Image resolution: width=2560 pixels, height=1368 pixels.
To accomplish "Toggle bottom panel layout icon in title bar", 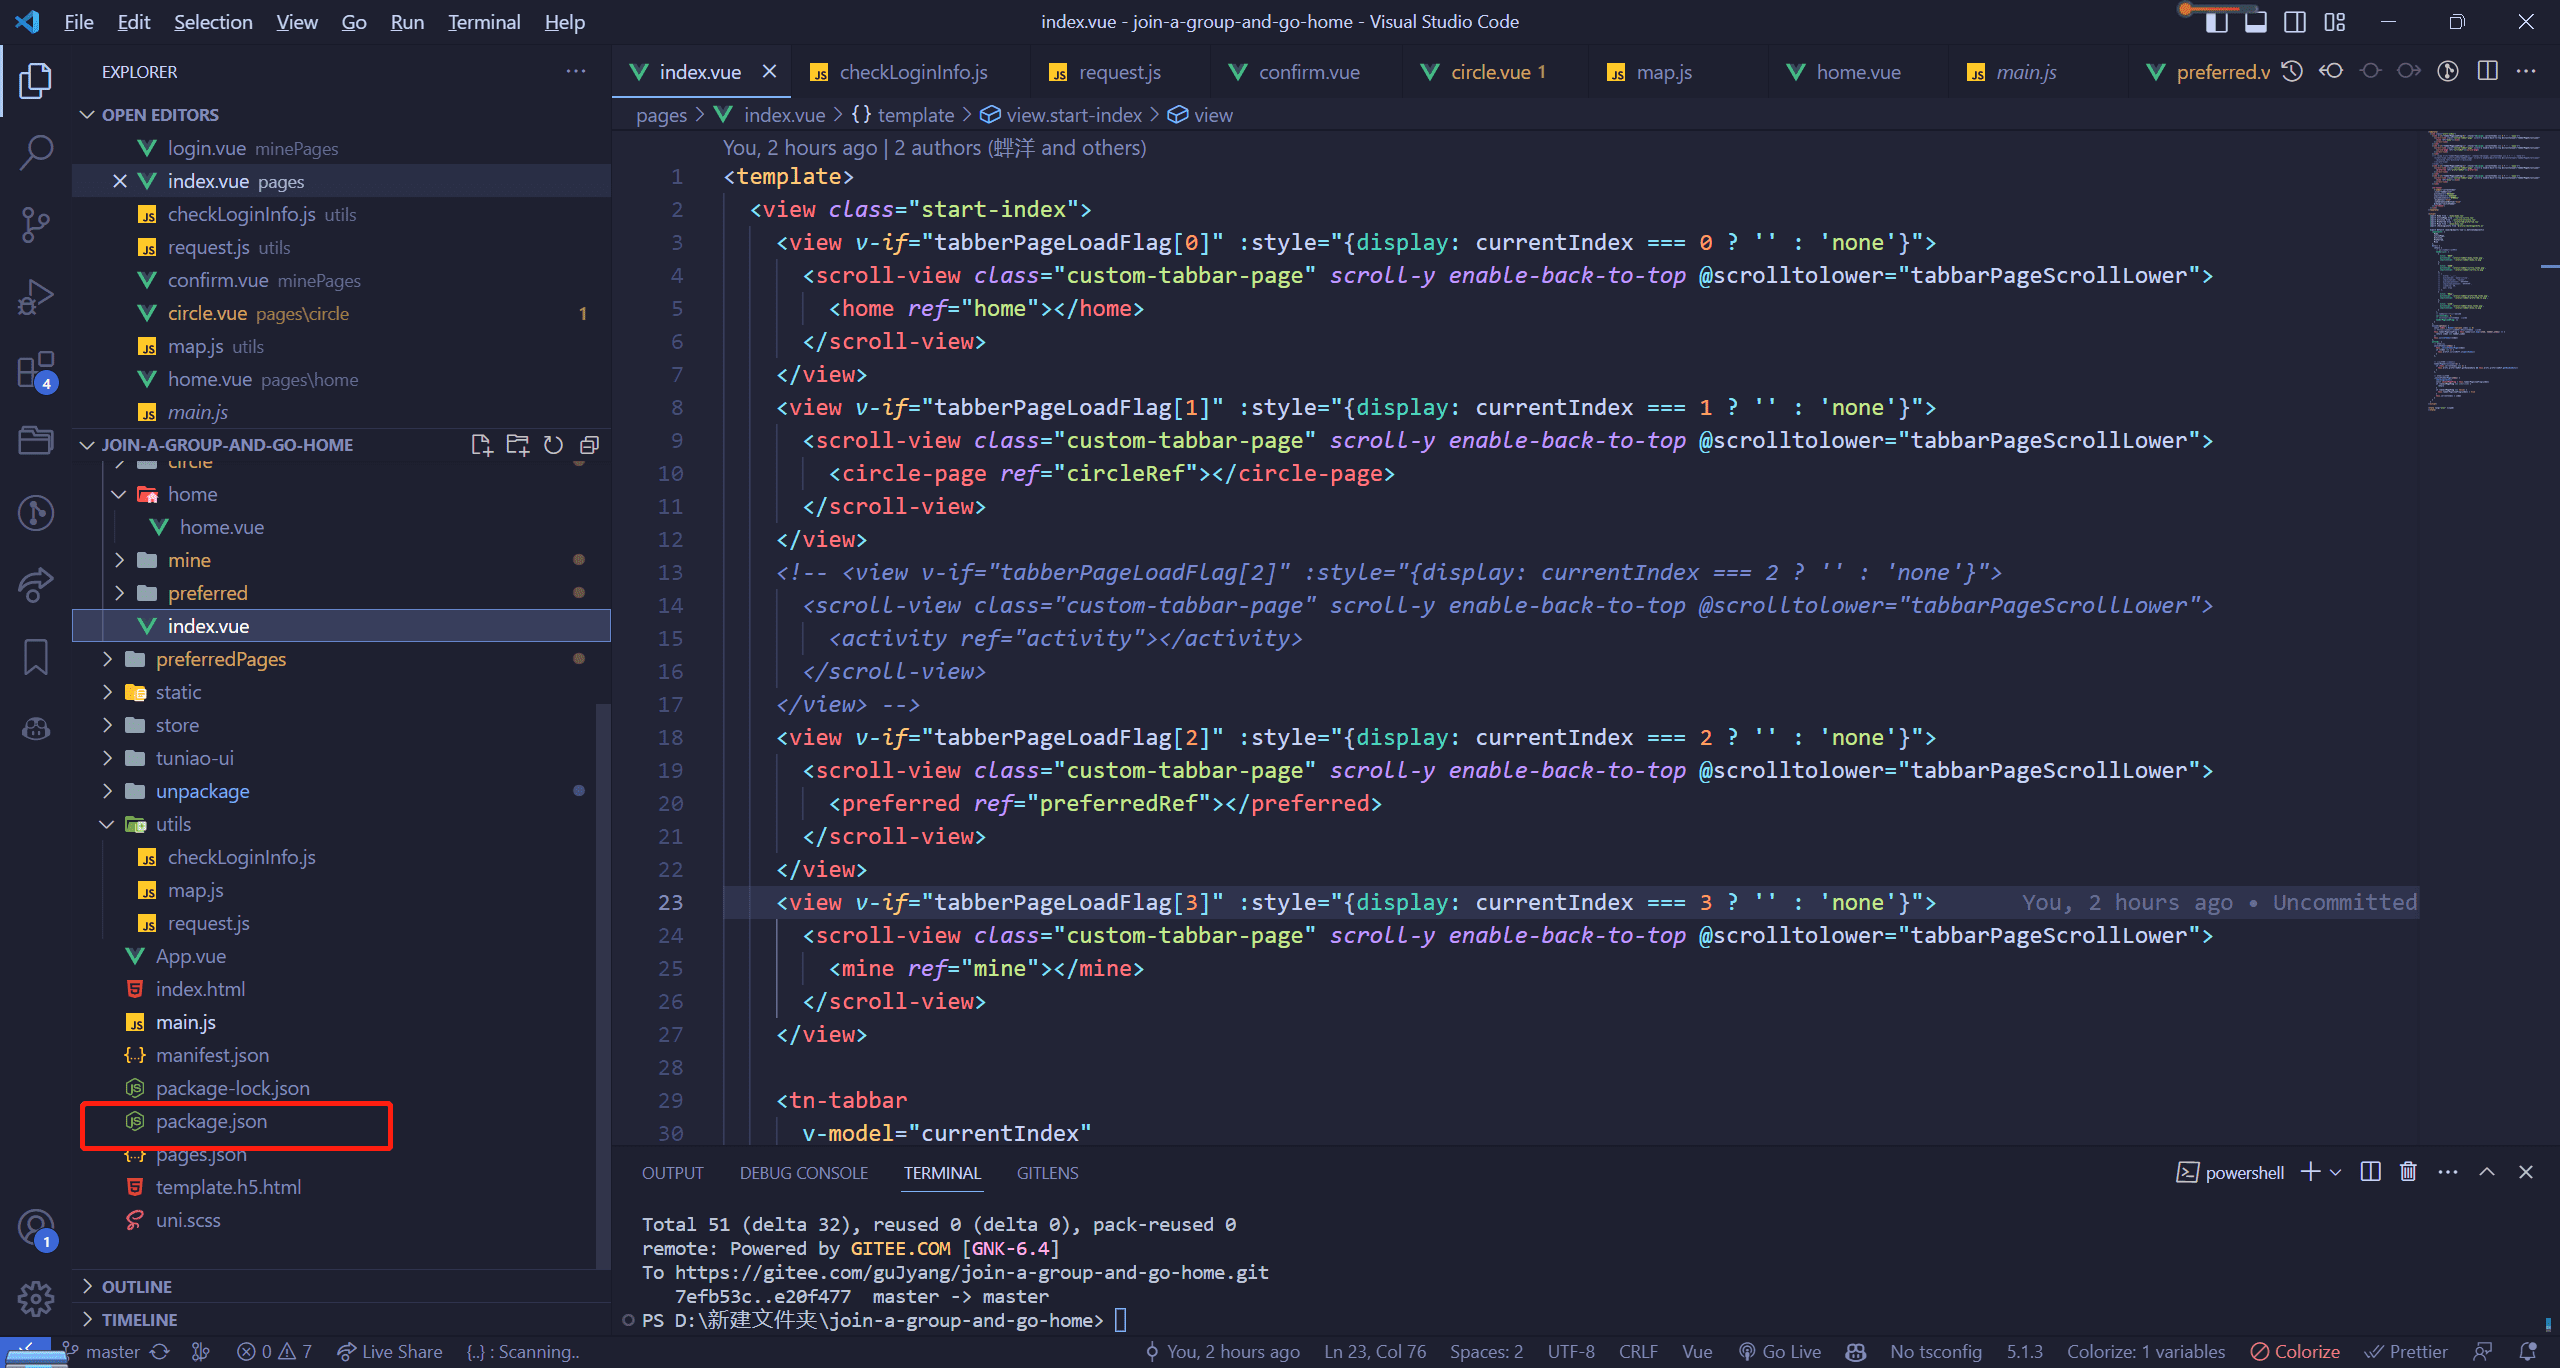I will click(2255, 22).
